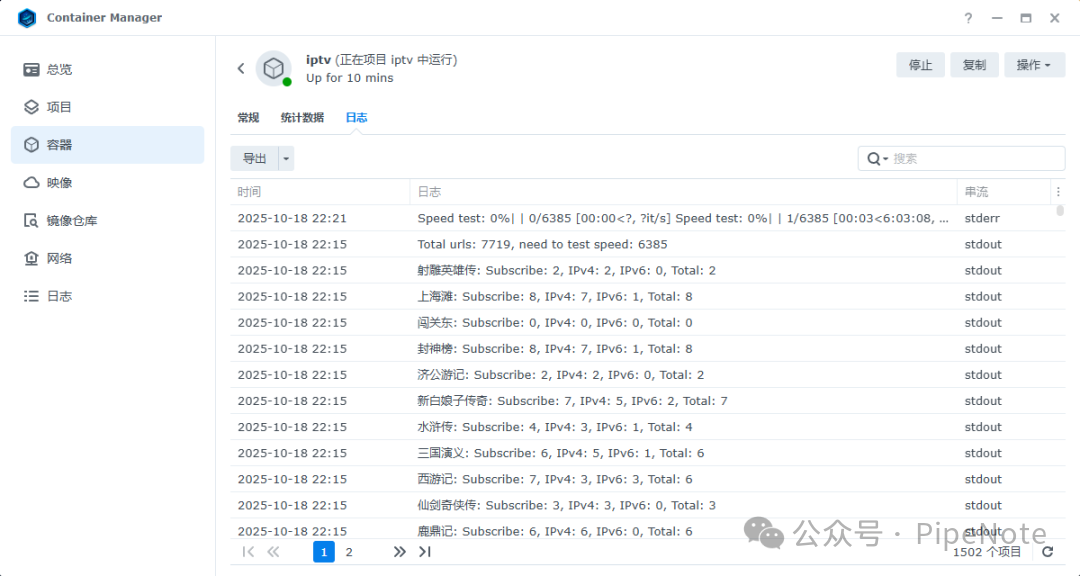Click the refresh icon next to item count
The width and height of the screenshot is (1080, 576).
[x=1048, y=552]
